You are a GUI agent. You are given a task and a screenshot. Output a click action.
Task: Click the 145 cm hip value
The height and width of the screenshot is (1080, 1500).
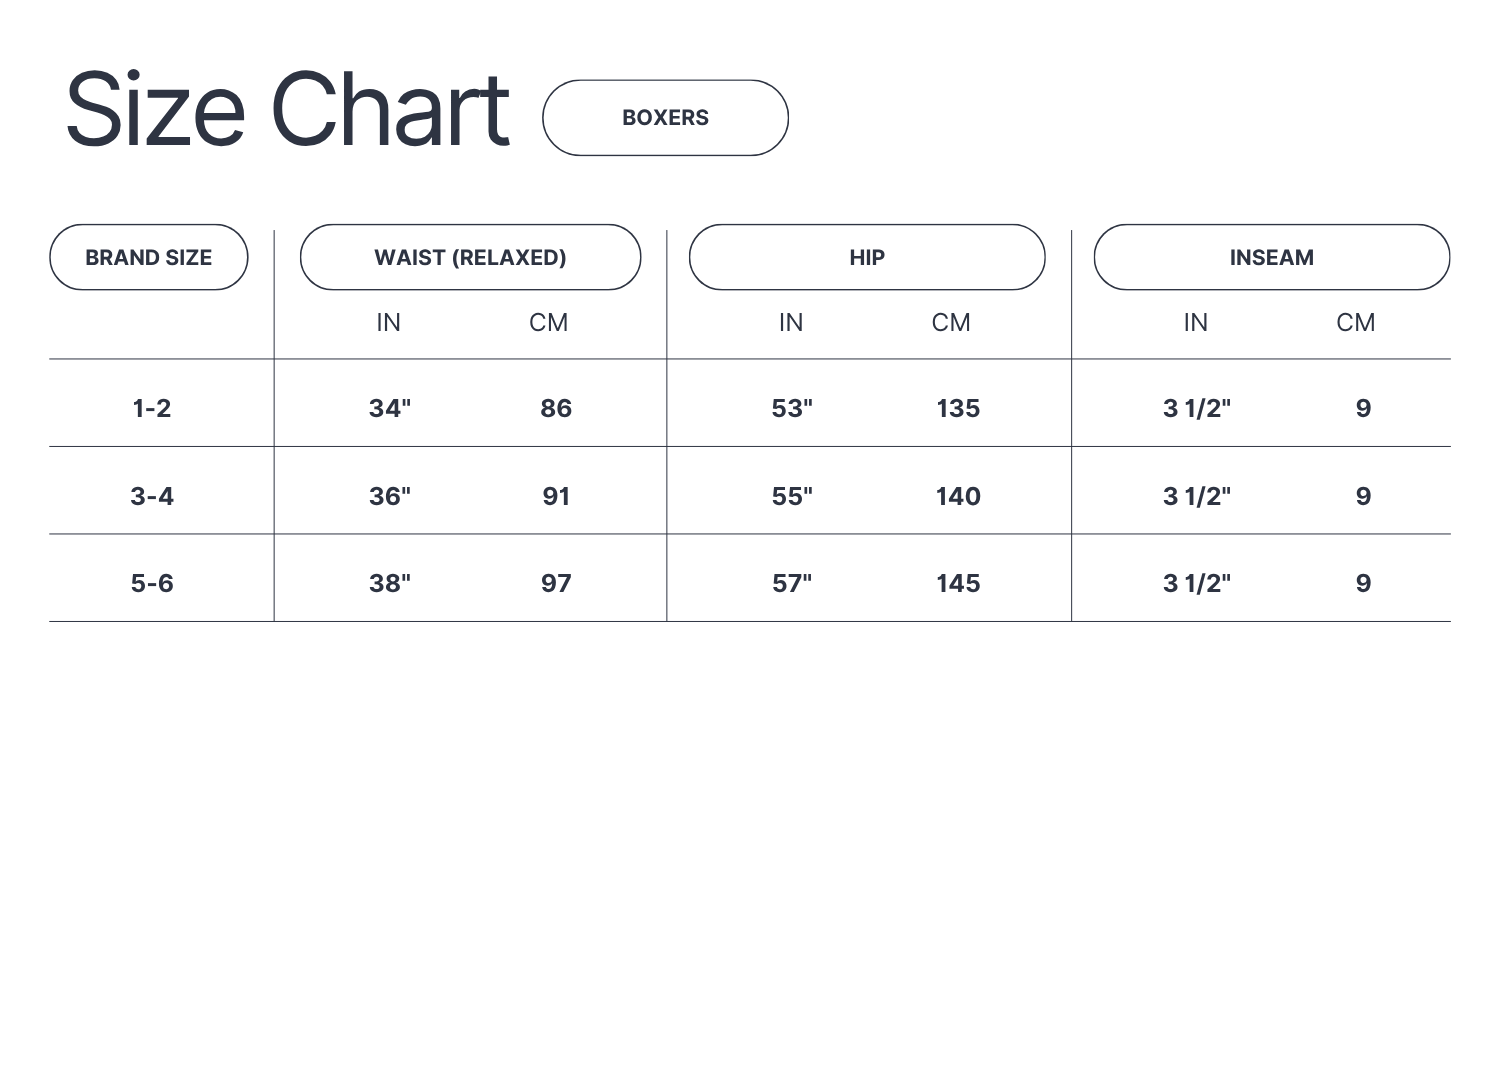[958, 583]
